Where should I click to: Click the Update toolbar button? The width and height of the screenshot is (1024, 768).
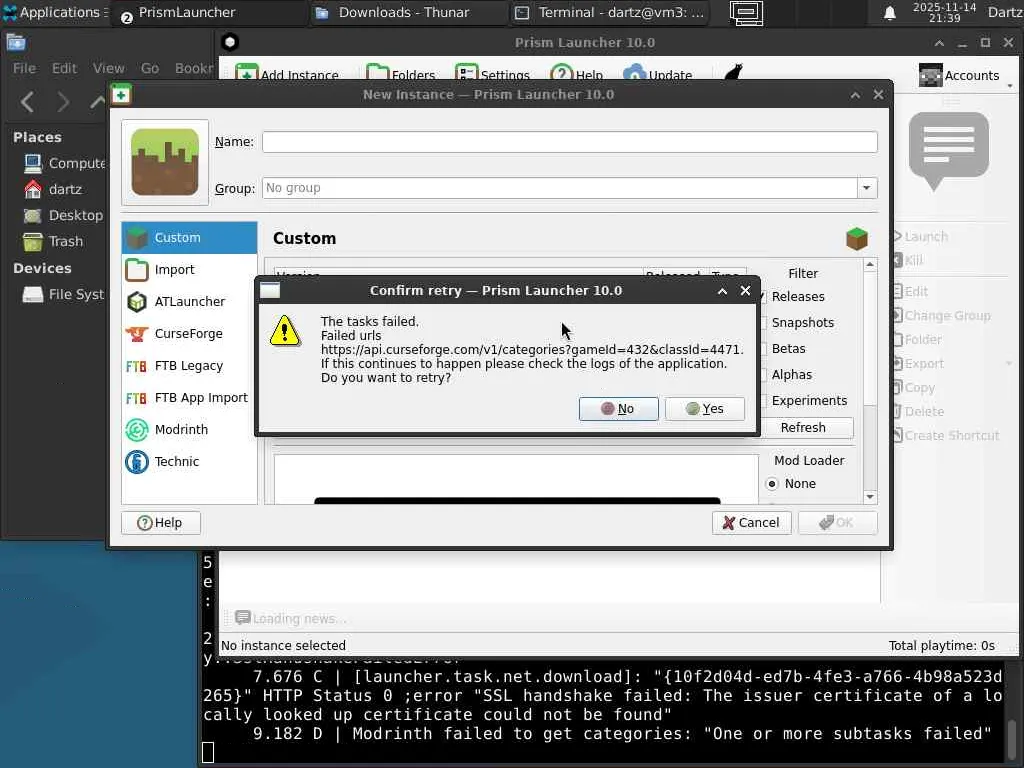click(658, 74)
